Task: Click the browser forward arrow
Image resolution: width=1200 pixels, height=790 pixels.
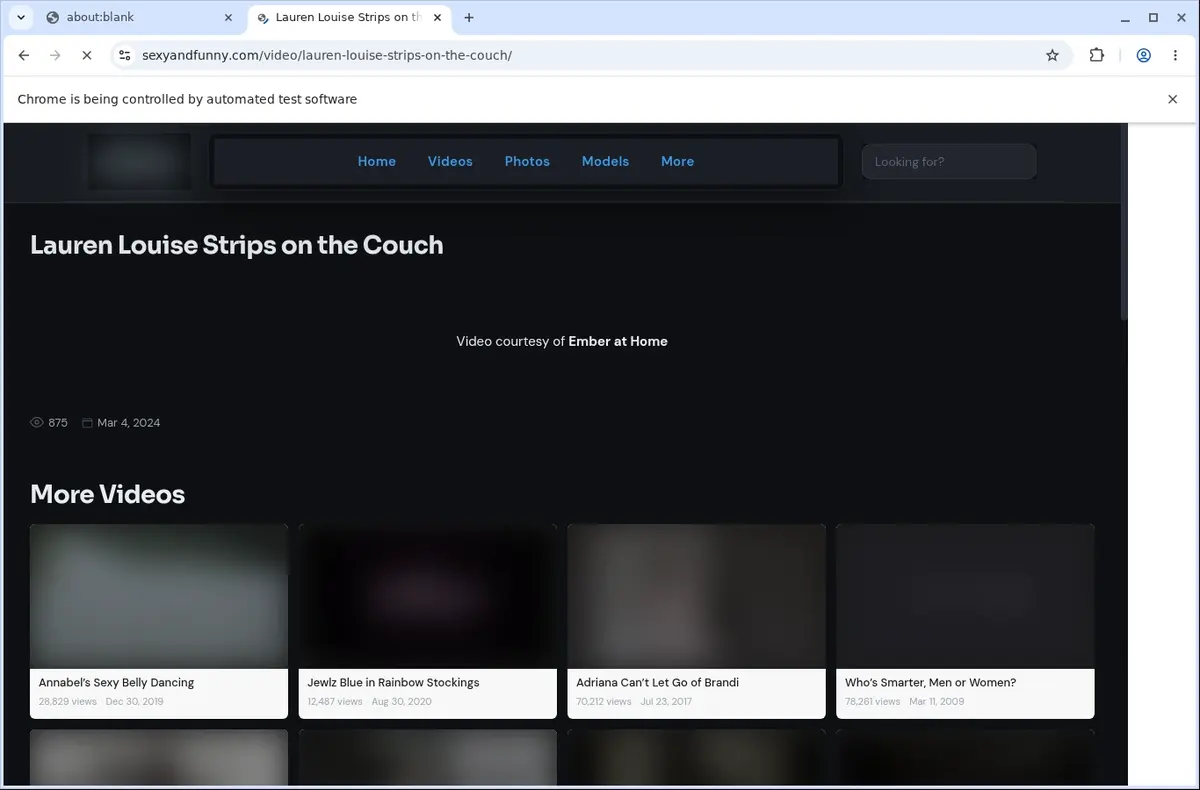Action: coord(55,56)
